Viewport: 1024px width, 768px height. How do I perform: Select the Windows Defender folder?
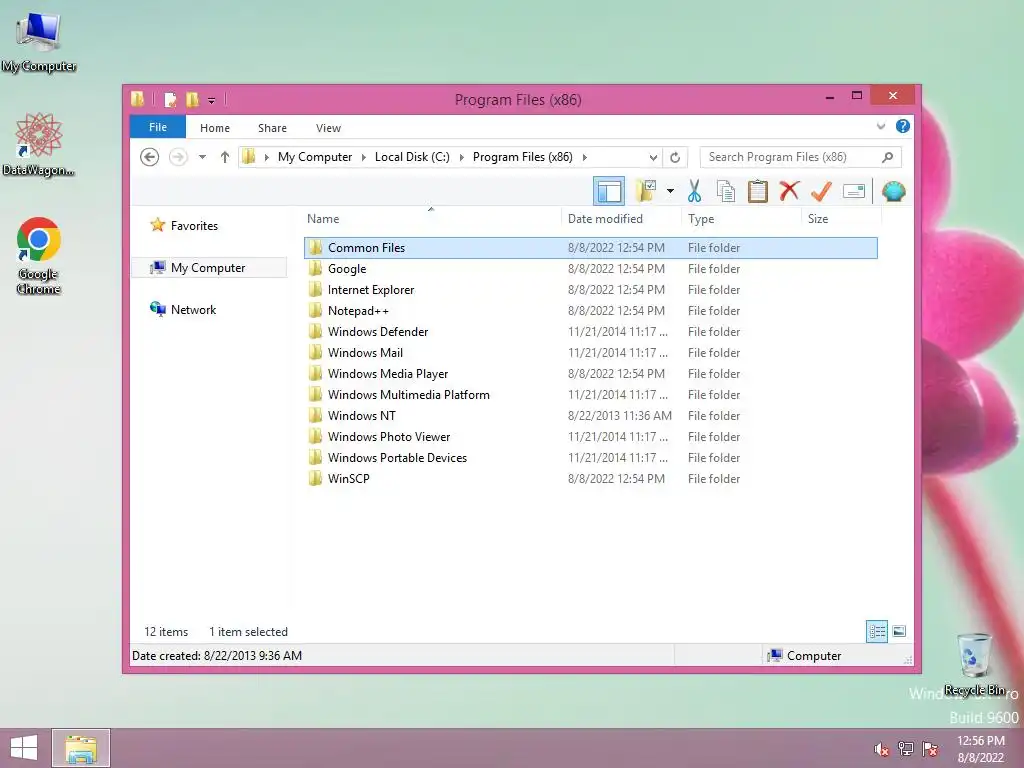coord(591,331)
